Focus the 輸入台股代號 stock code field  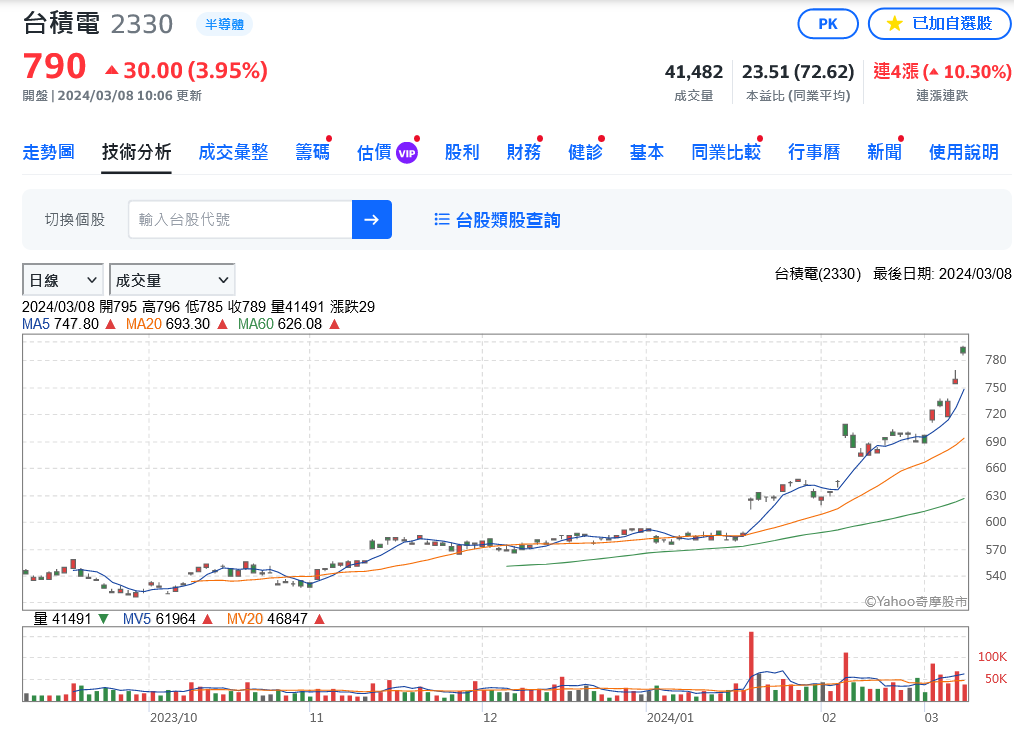point(241,219)
